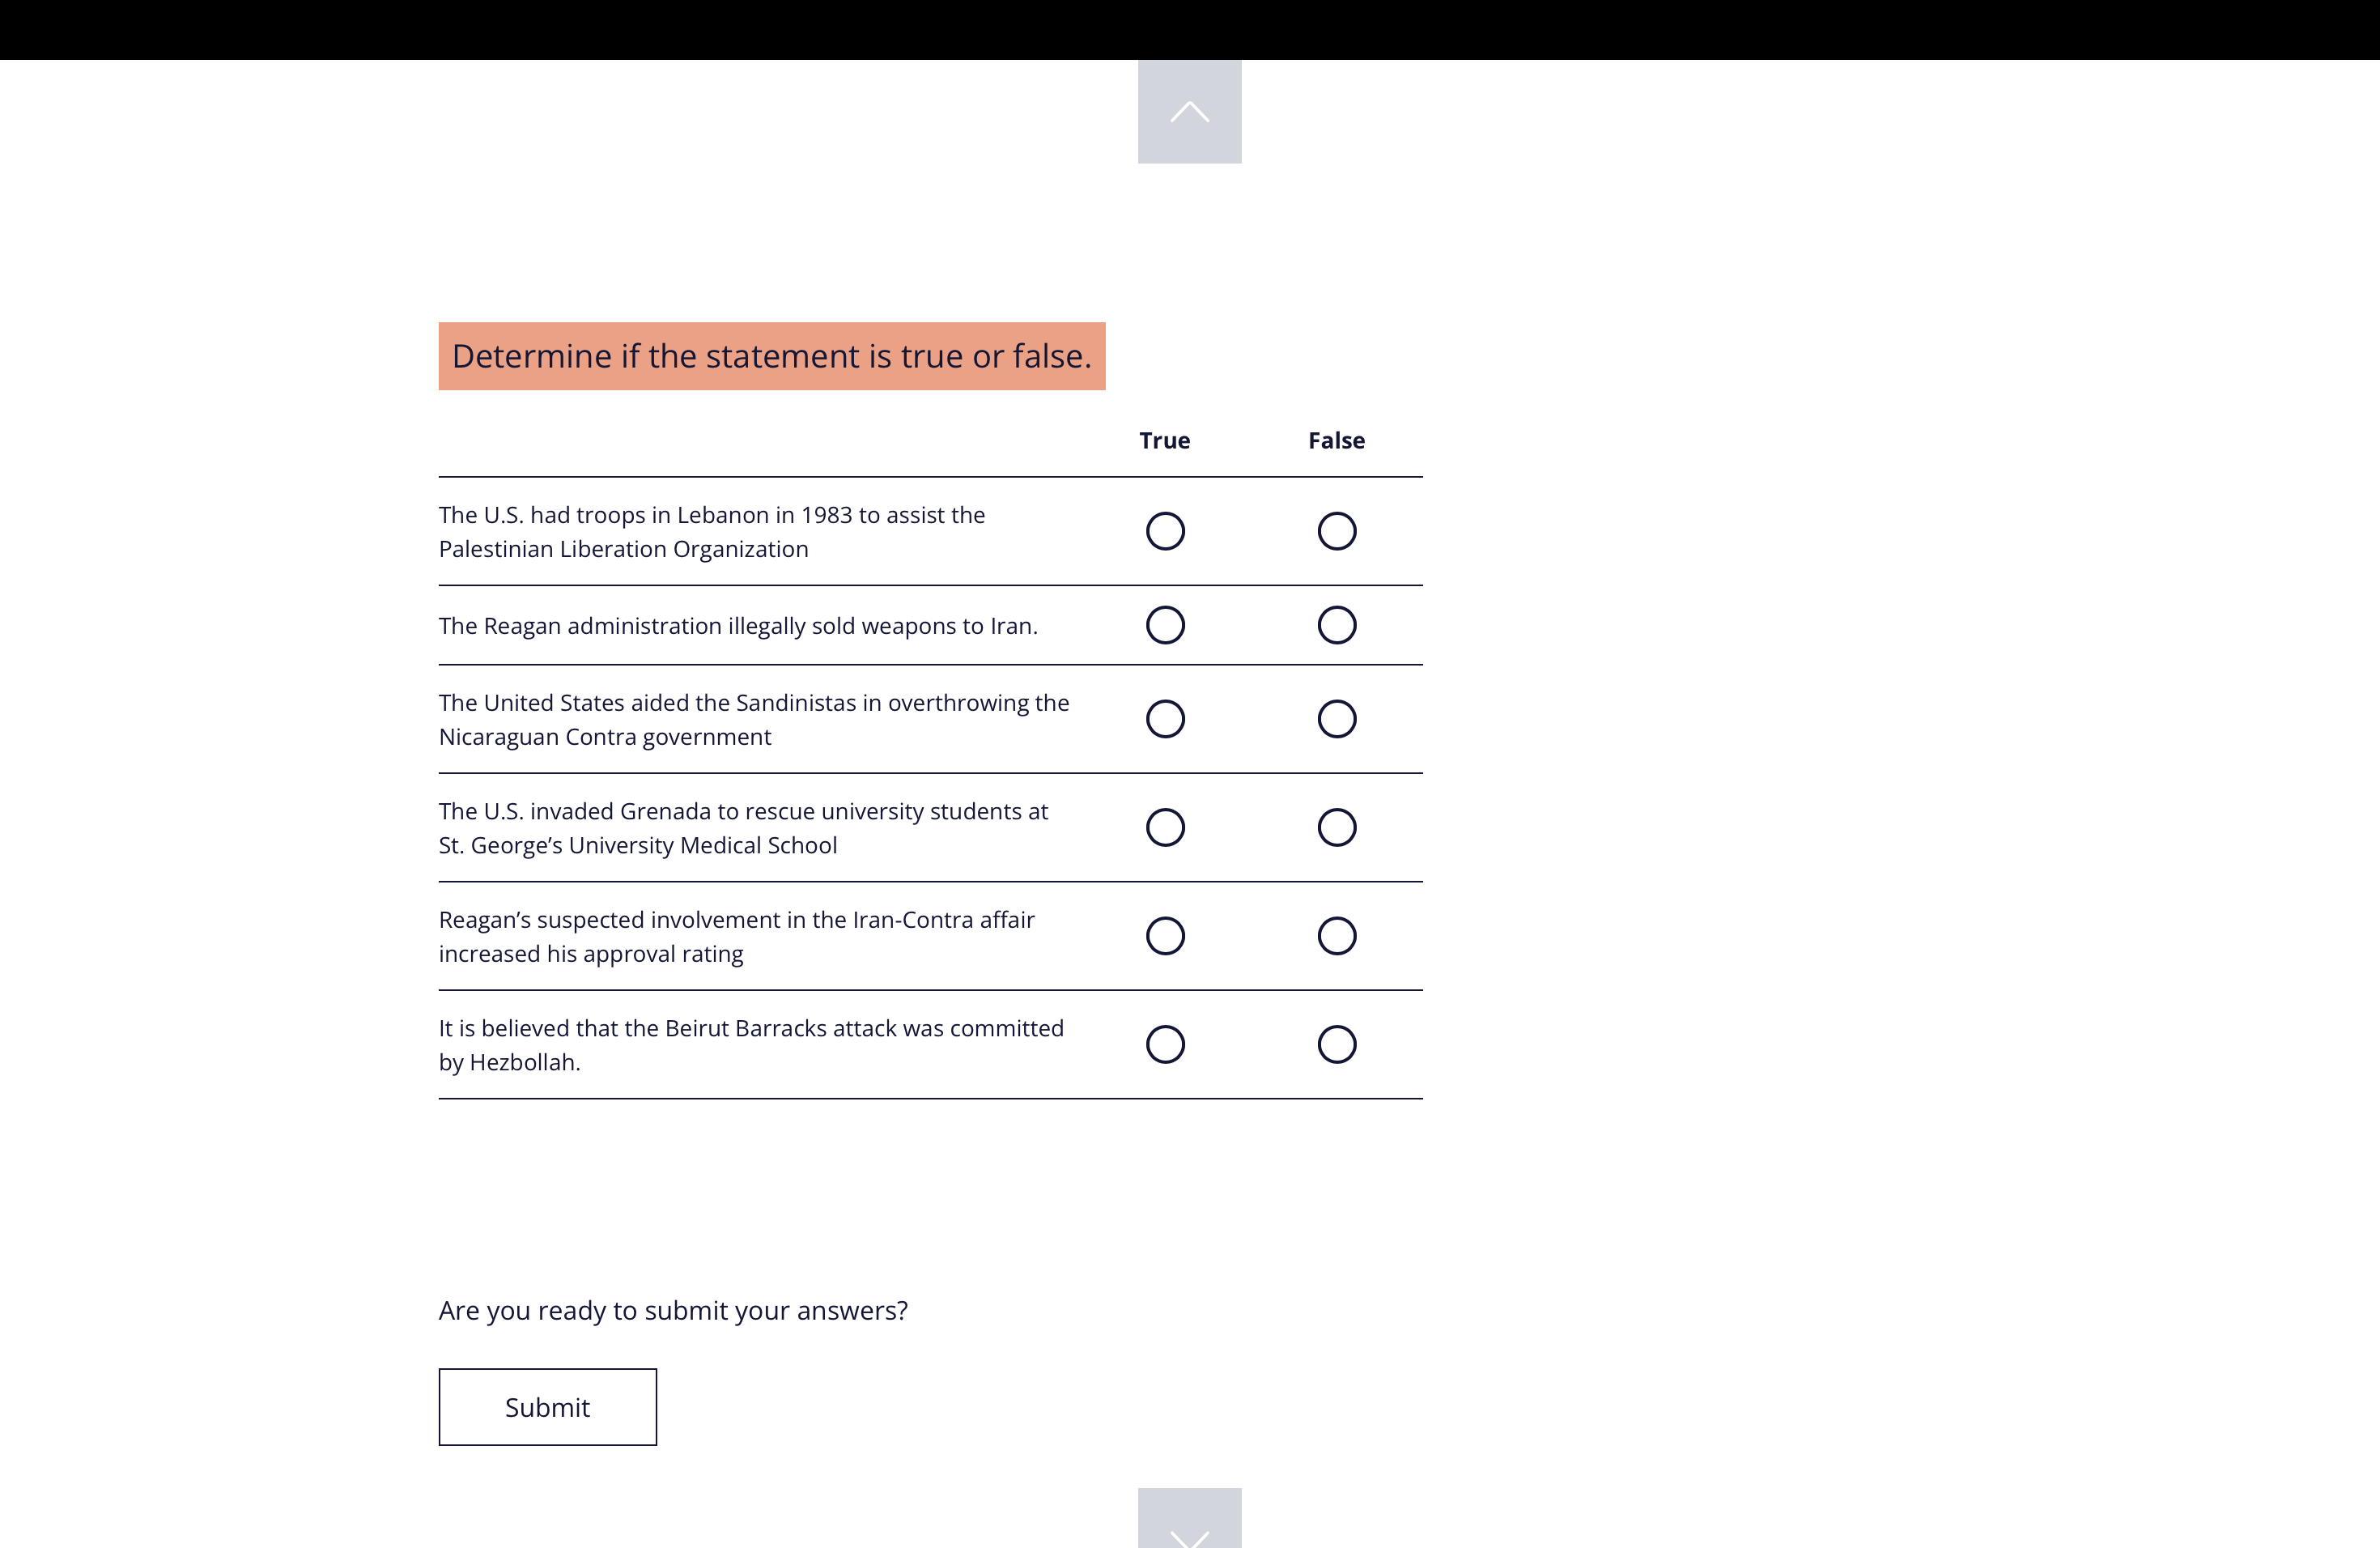Select True for Reagan sold weapons to Iran
The width and height of the screenshot is (2380, 1548).
point(1165,625)
